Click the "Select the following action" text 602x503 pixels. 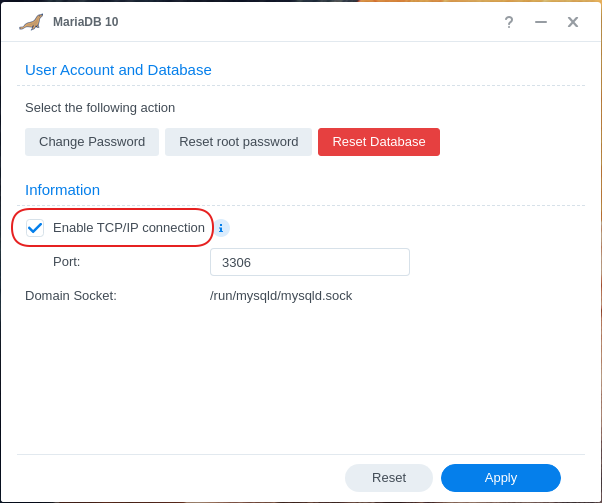(100, 108)
